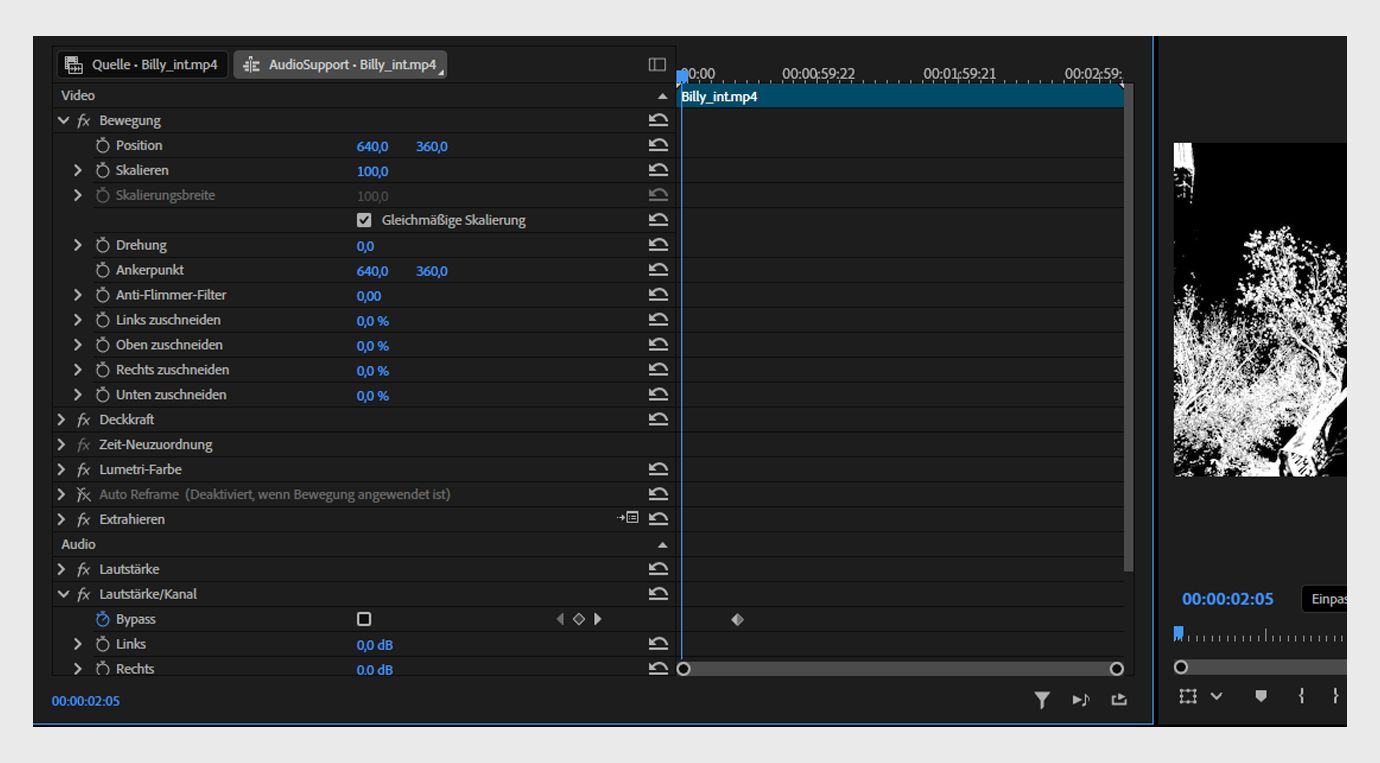Reset the Anti-Flimmer-Filter value
This screenshot has width=1380, height=763.
click(658, 295)
